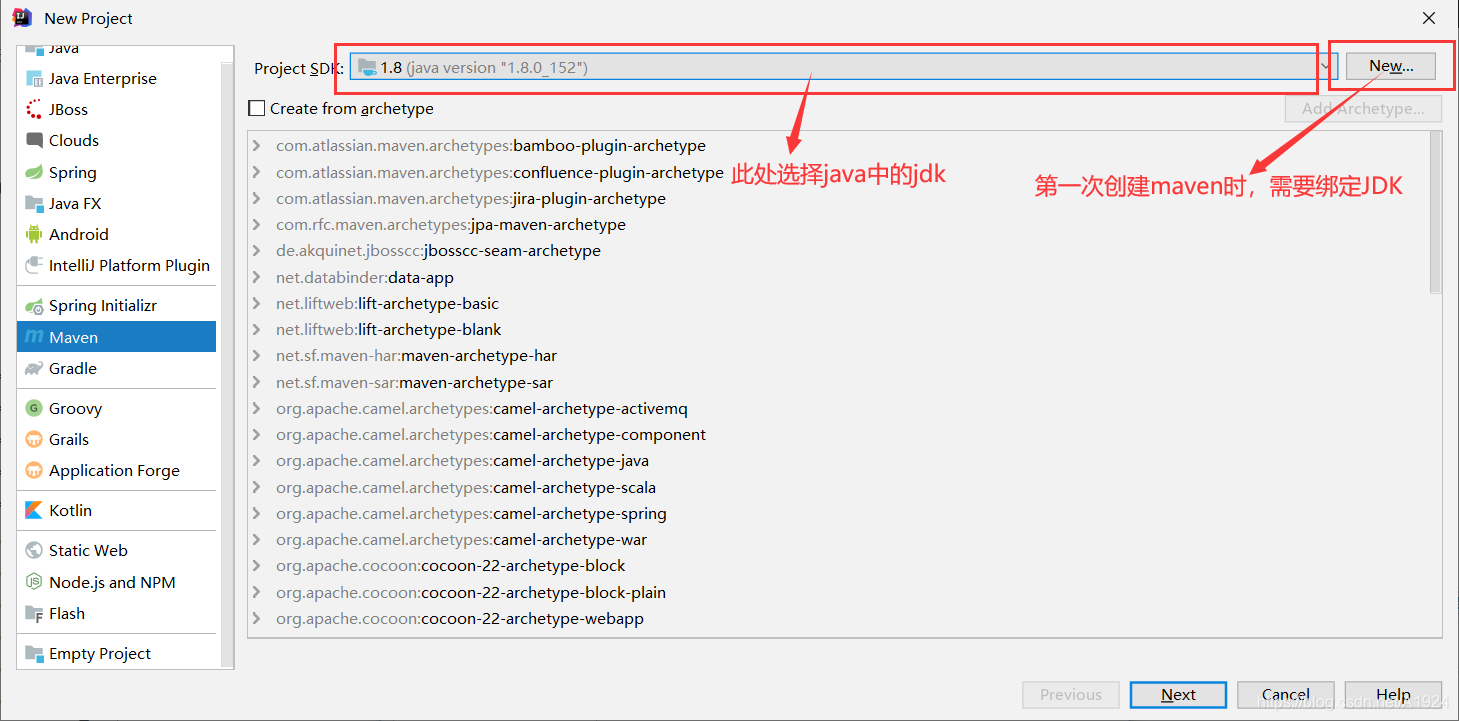Click the Add Archetype... button
The image size is (1459, 721).
1364,108
